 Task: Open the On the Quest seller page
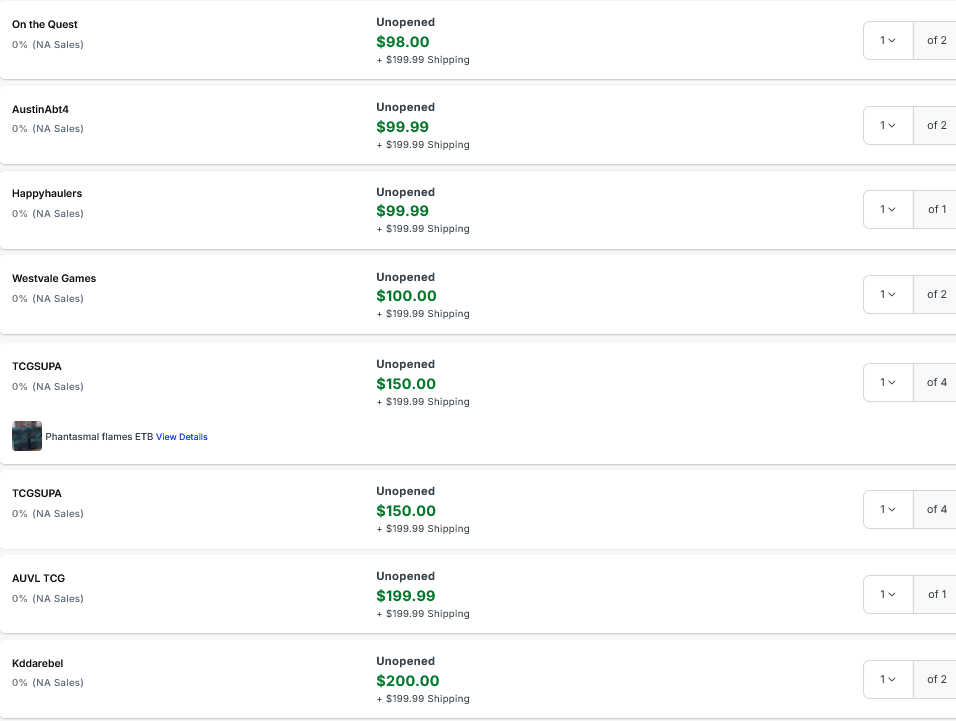pos(45,24)
